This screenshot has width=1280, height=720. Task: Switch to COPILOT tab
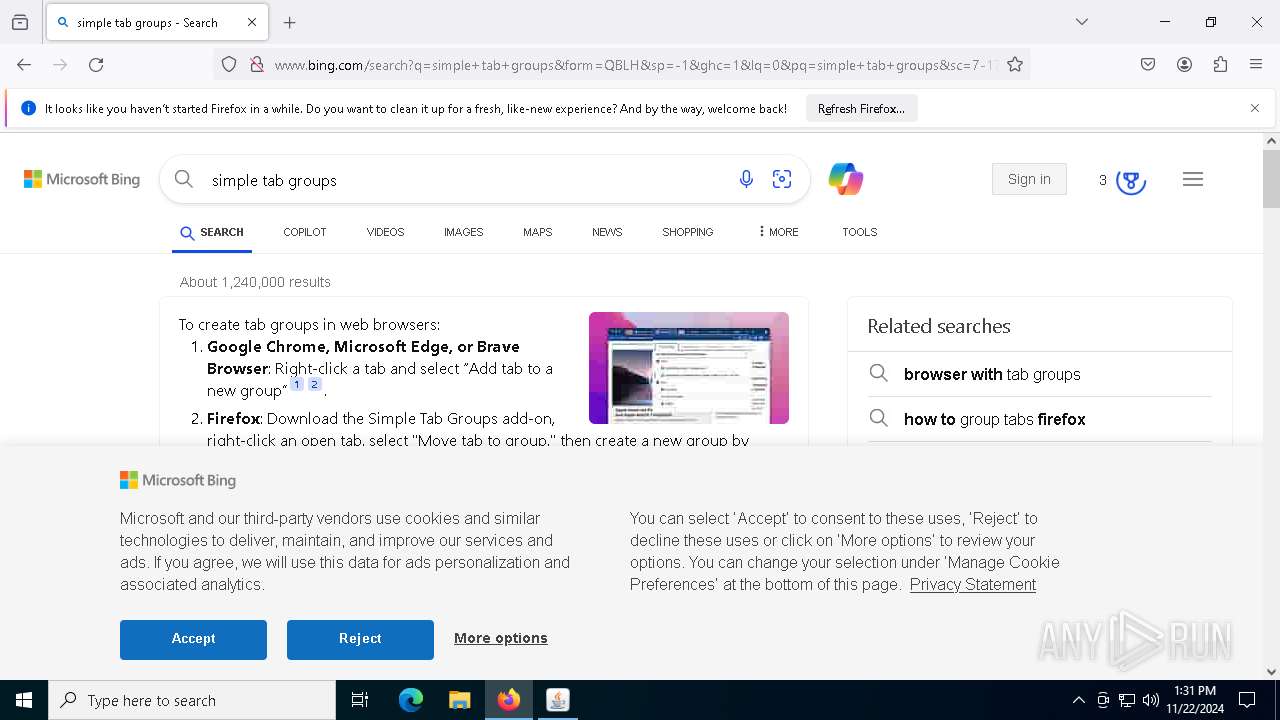[305, 232]
